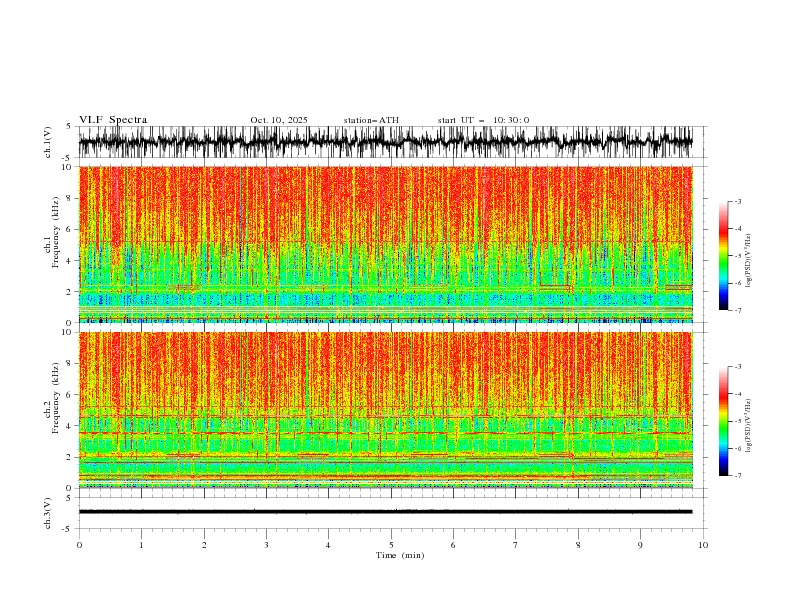Click inside the ch.2 spectrogram panel

click(386, 410)
